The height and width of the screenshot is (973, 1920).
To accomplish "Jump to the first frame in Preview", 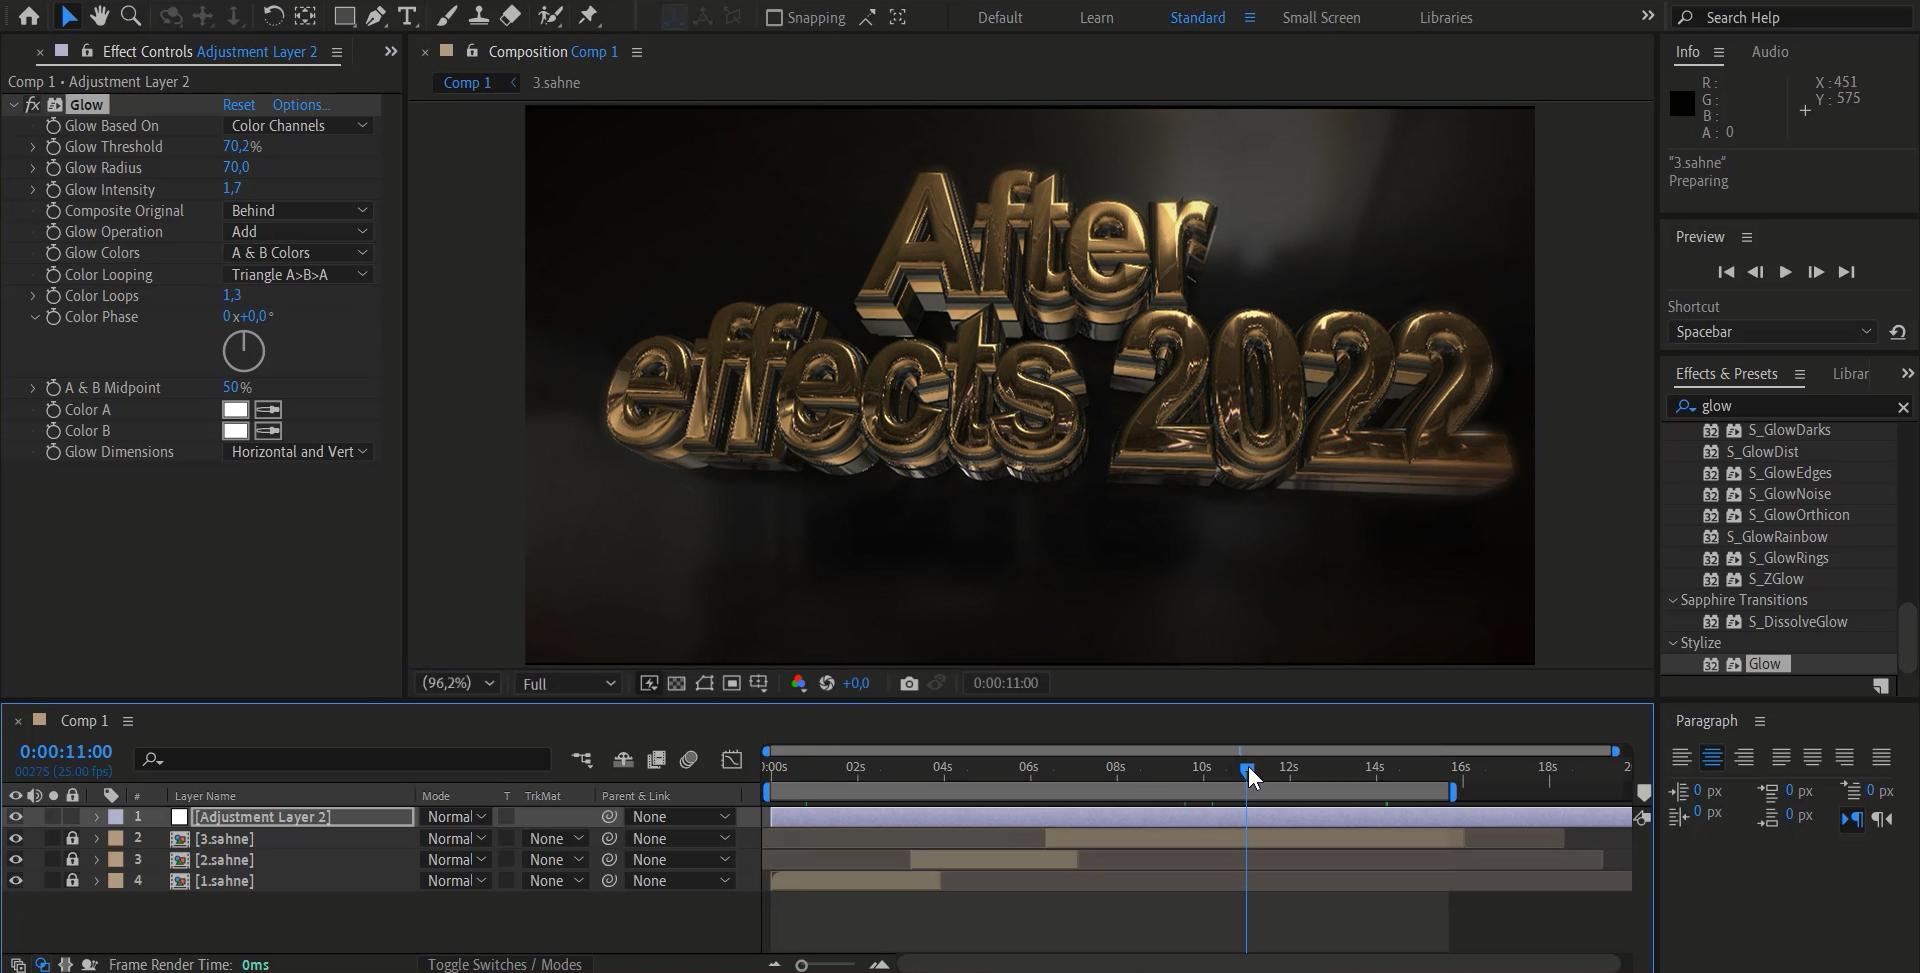I will [x=1726, y=272].
